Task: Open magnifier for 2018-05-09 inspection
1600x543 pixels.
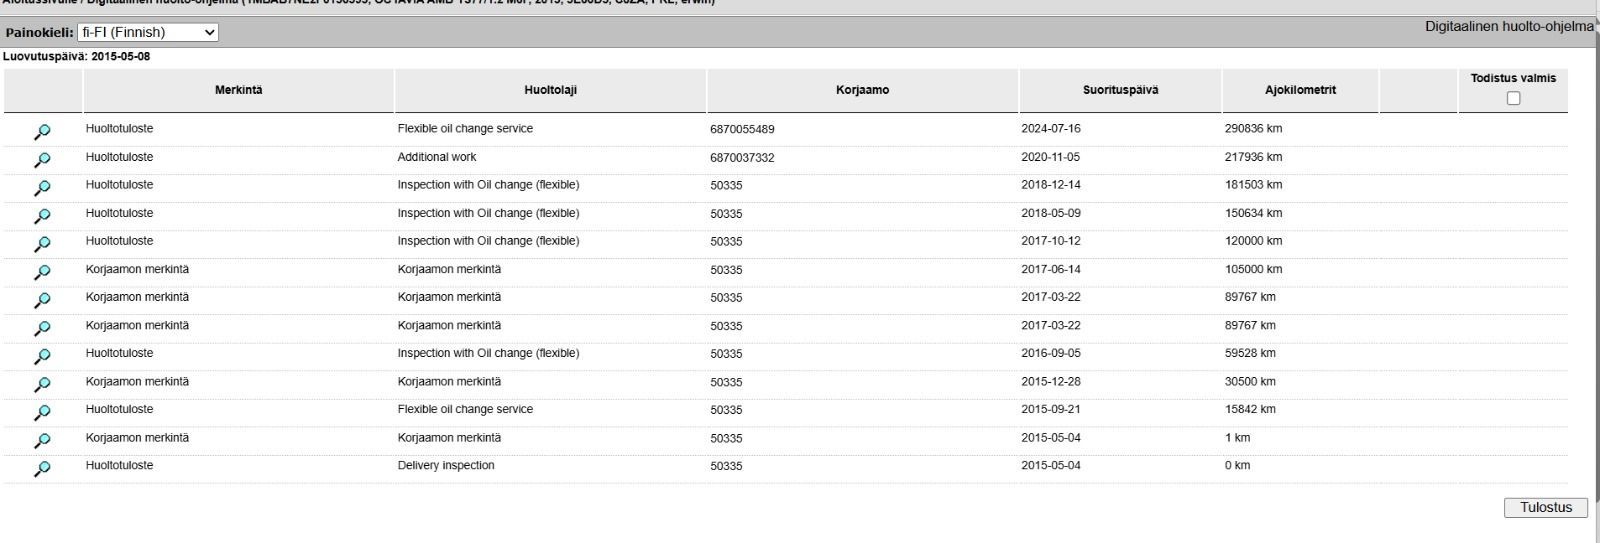Action: [x=42, y=216]
